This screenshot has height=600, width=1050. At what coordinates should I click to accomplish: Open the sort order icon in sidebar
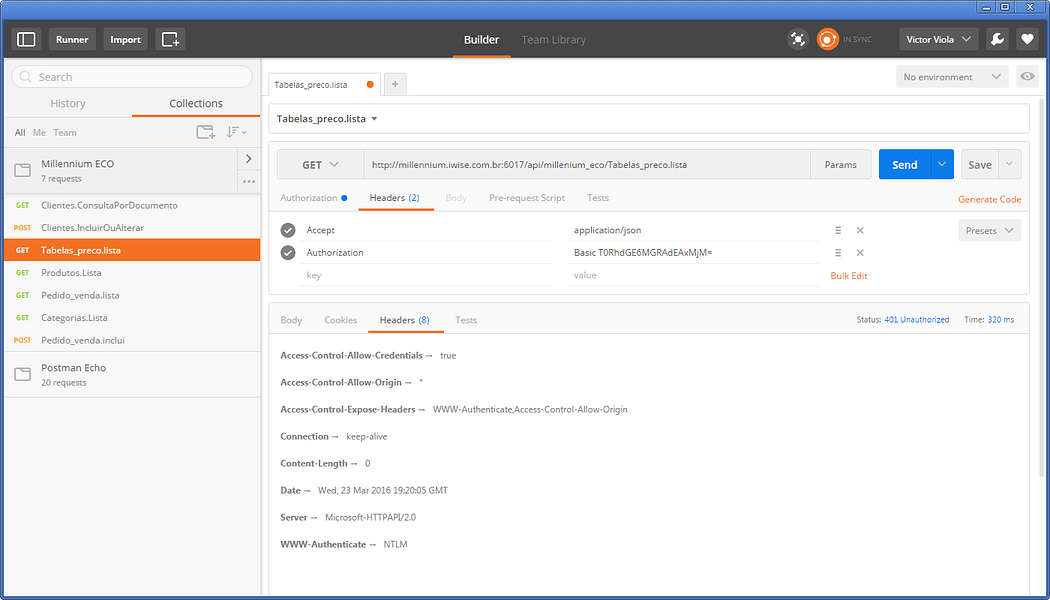(236, 131)
